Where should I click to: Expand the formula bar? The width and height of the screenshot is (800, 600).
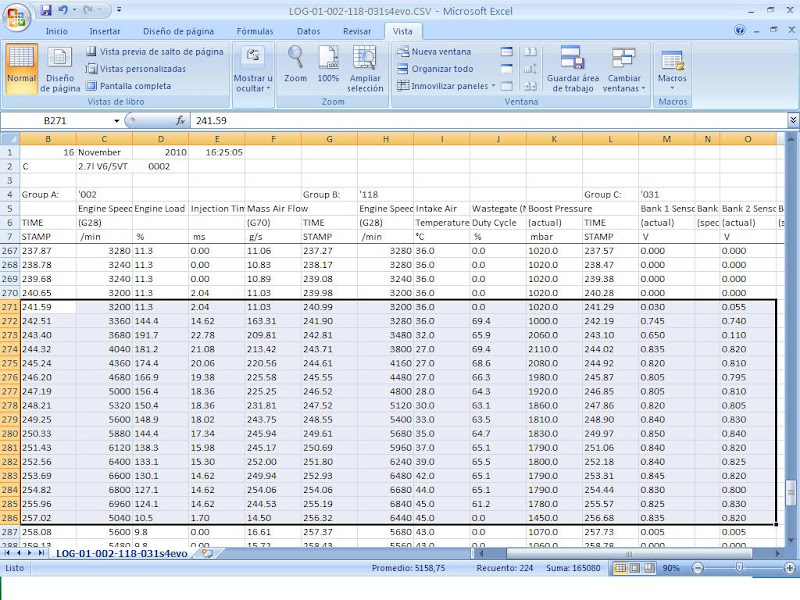point(793,120)
